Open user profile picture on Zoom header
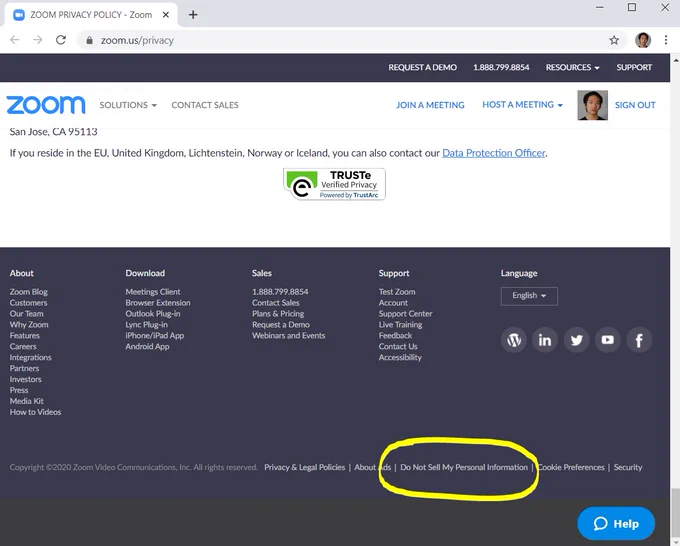The image size is (680, 546). click(592, 105)
